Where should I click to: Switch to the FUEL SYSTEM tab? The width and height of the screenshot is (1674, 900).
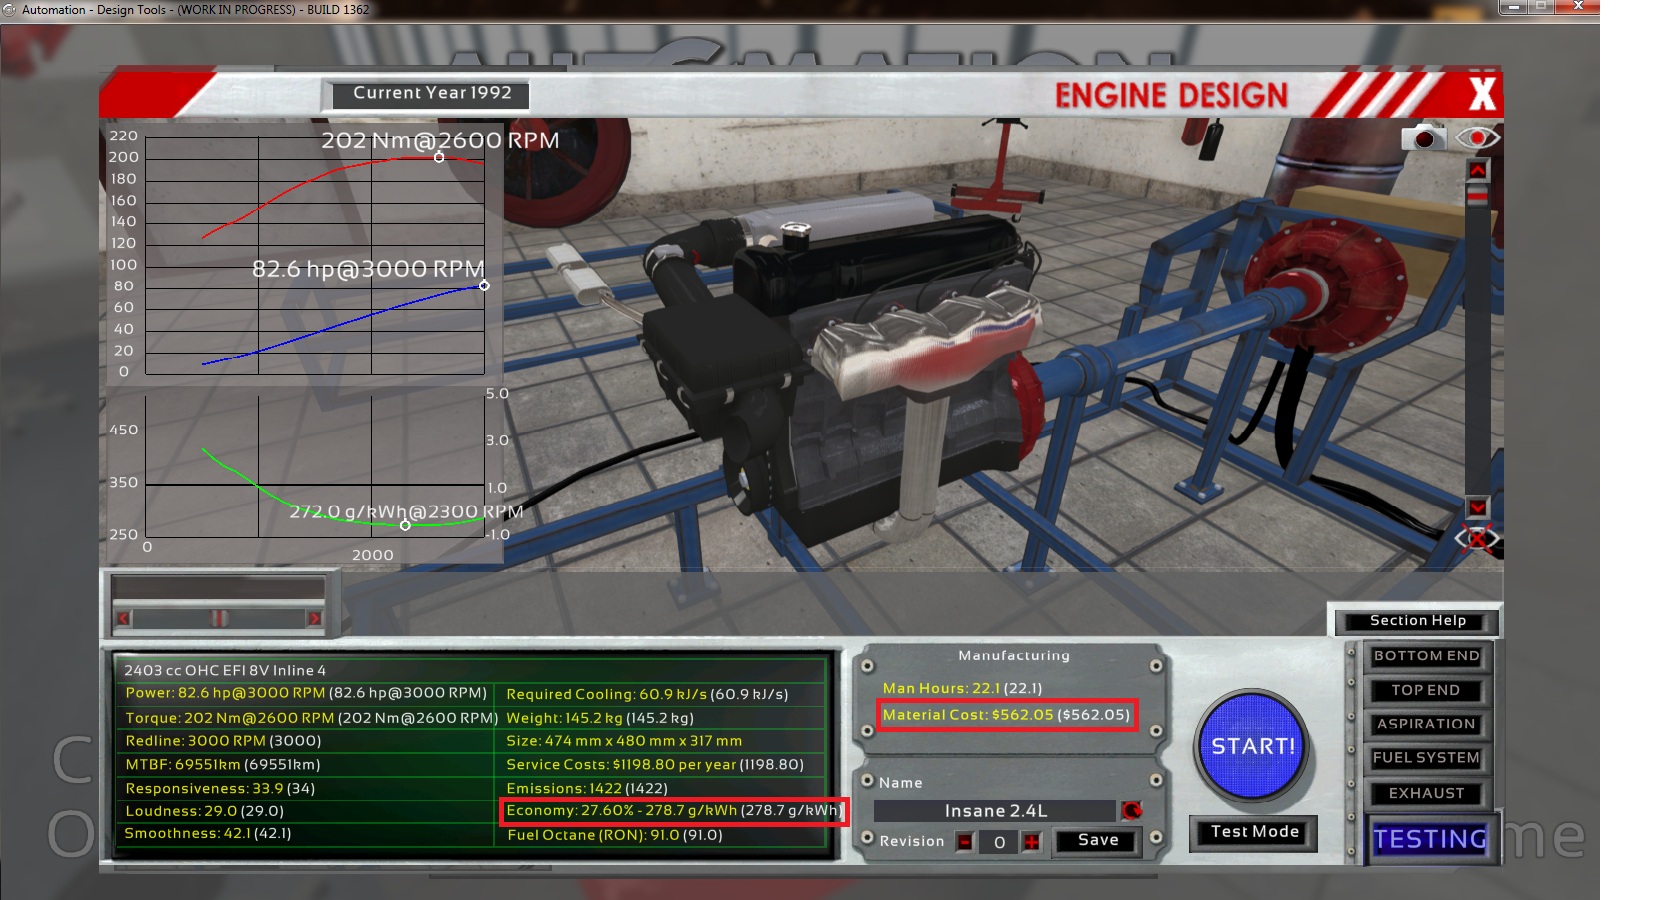(1426, 758)
